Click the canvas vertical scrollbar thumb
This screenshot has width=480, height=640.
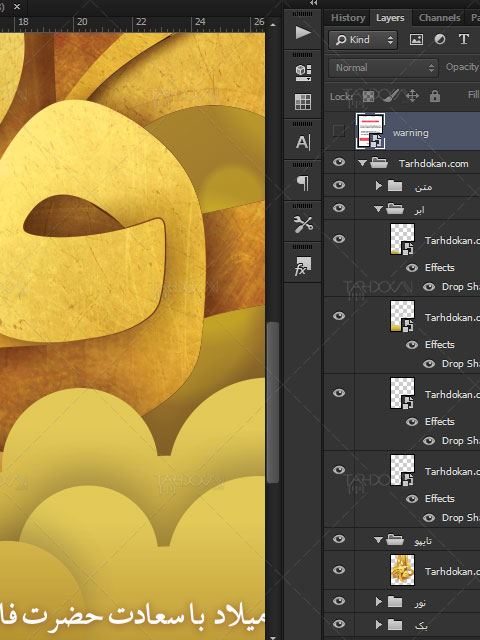[273, 402]
